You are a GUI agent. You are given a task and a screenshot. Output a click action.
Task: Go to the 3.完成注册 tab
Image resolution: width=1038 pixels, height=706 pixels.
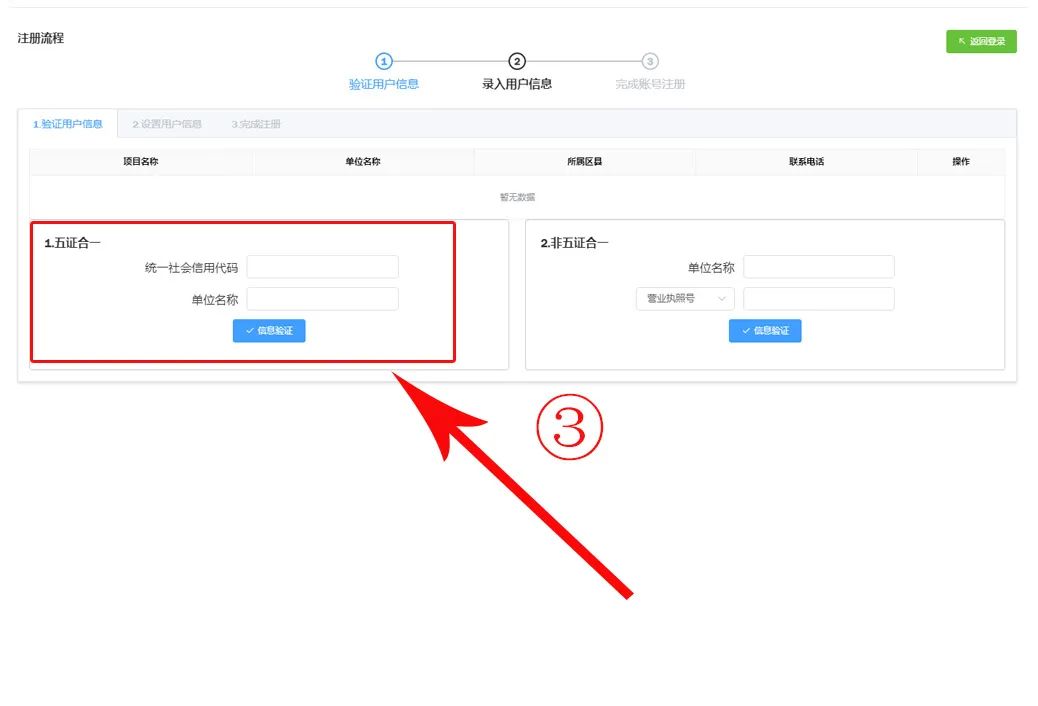click(x=256, y=124)
